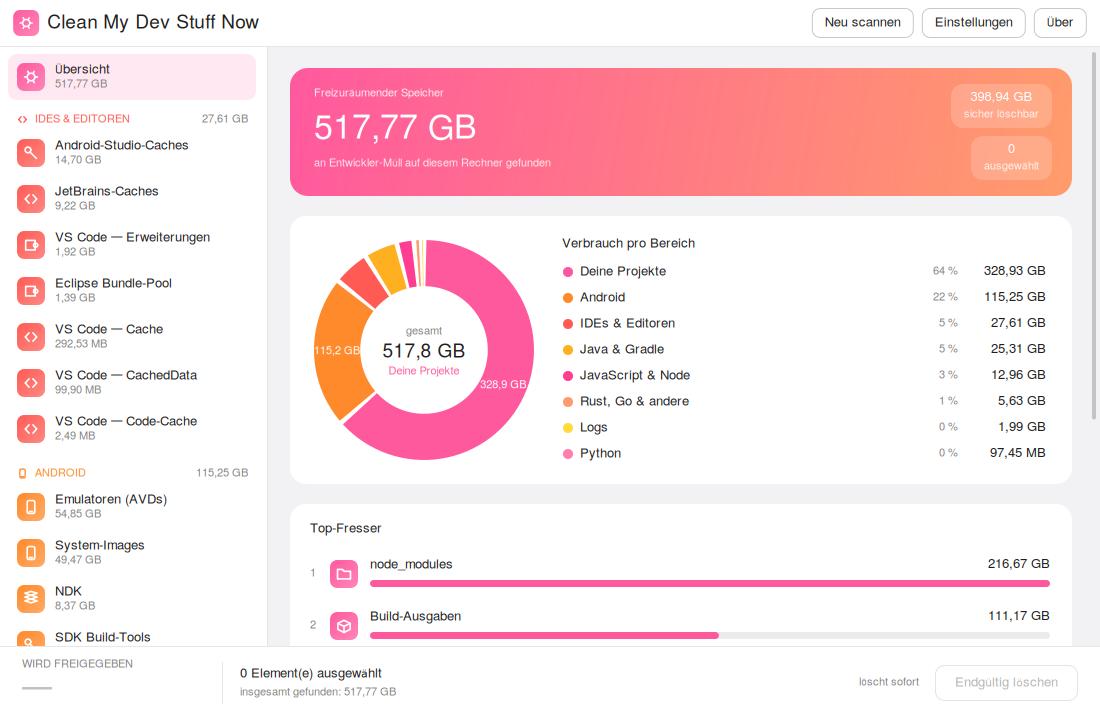Screen dimensions: 1100x720
Task: Open the Übersicht sidebar icon
Action: pos(31,77)
